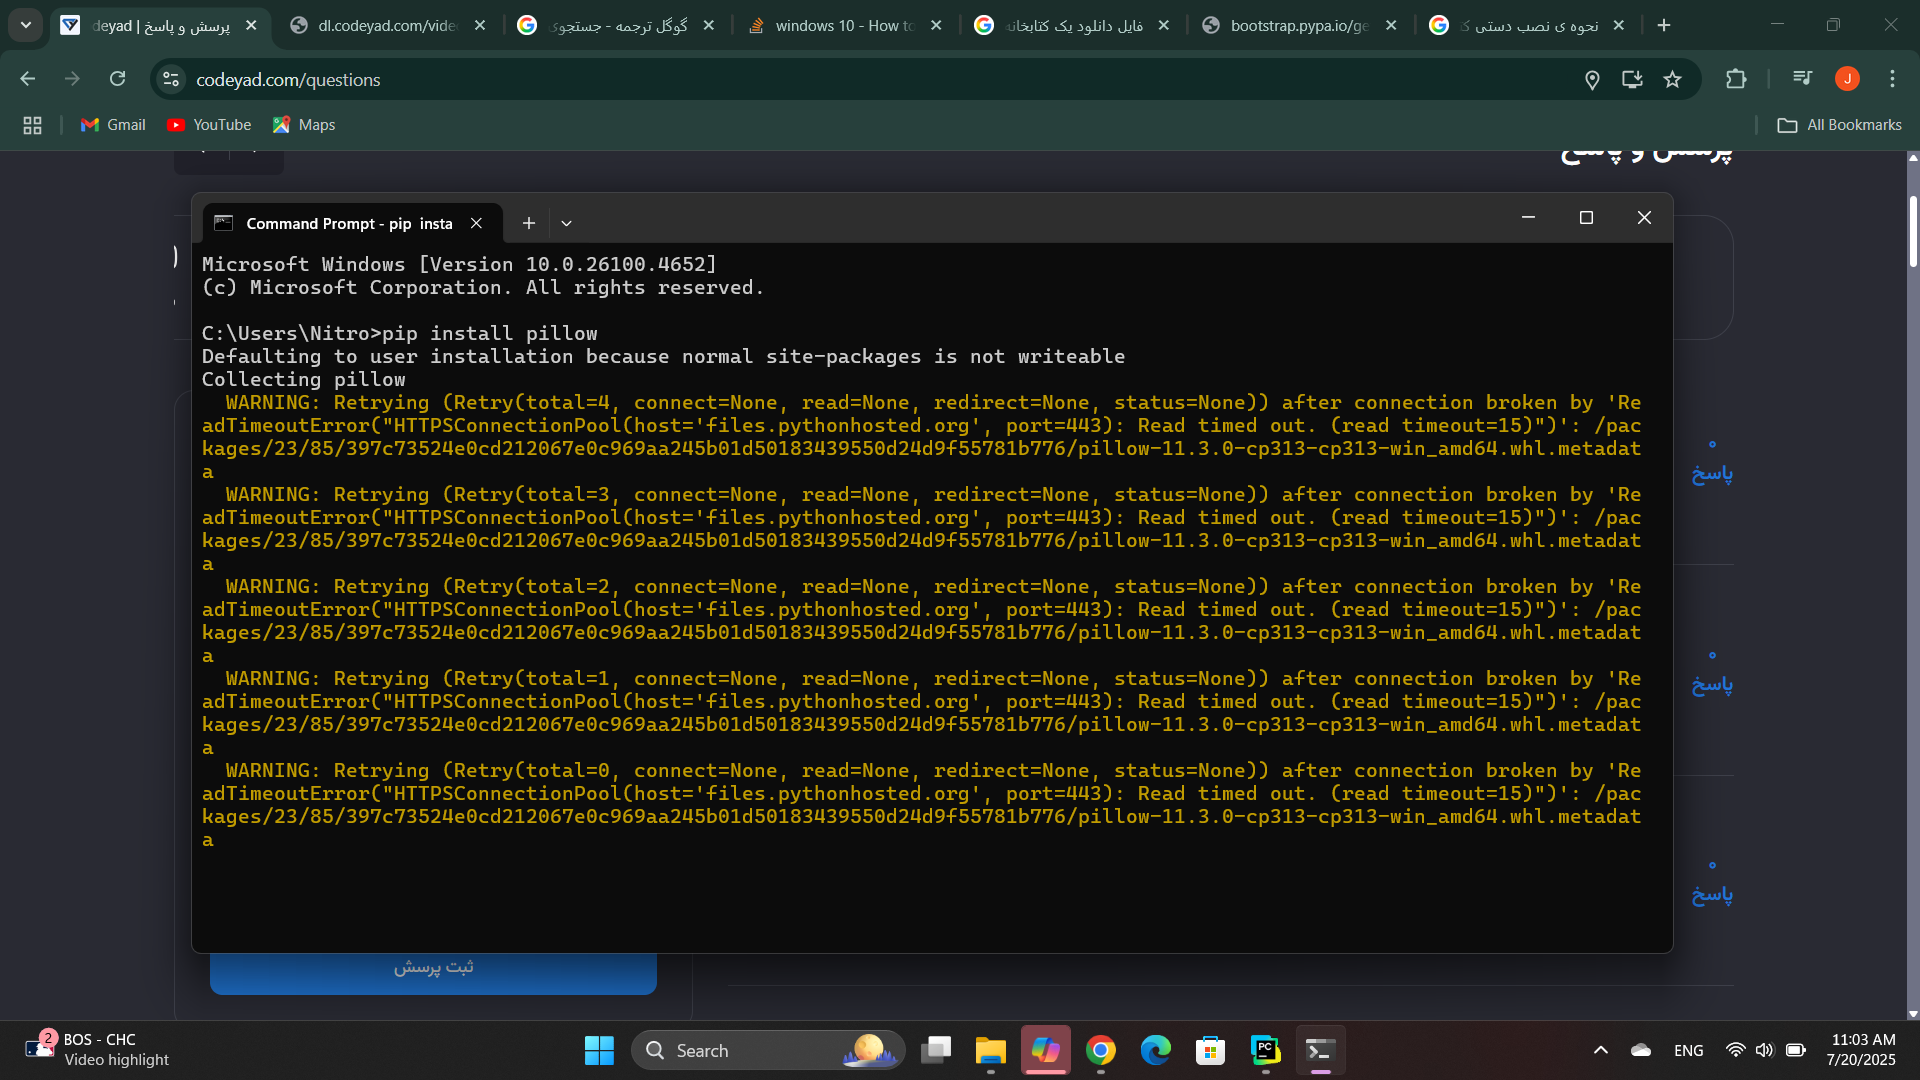This screenshot has height=1080, width=1920.
Task: Open Wi-Fi network settings tray icon
Action: [x=1736, y=1050]
